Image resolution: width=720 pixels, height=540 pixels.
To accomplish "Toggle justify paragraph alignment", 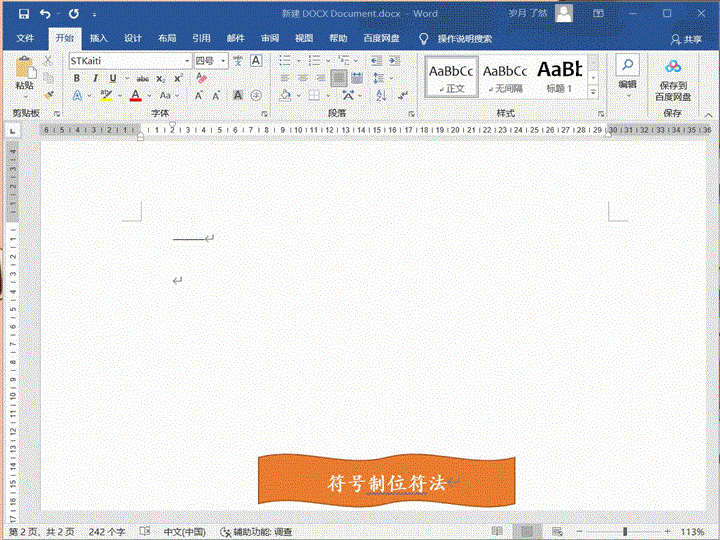I will pos(338,78).
